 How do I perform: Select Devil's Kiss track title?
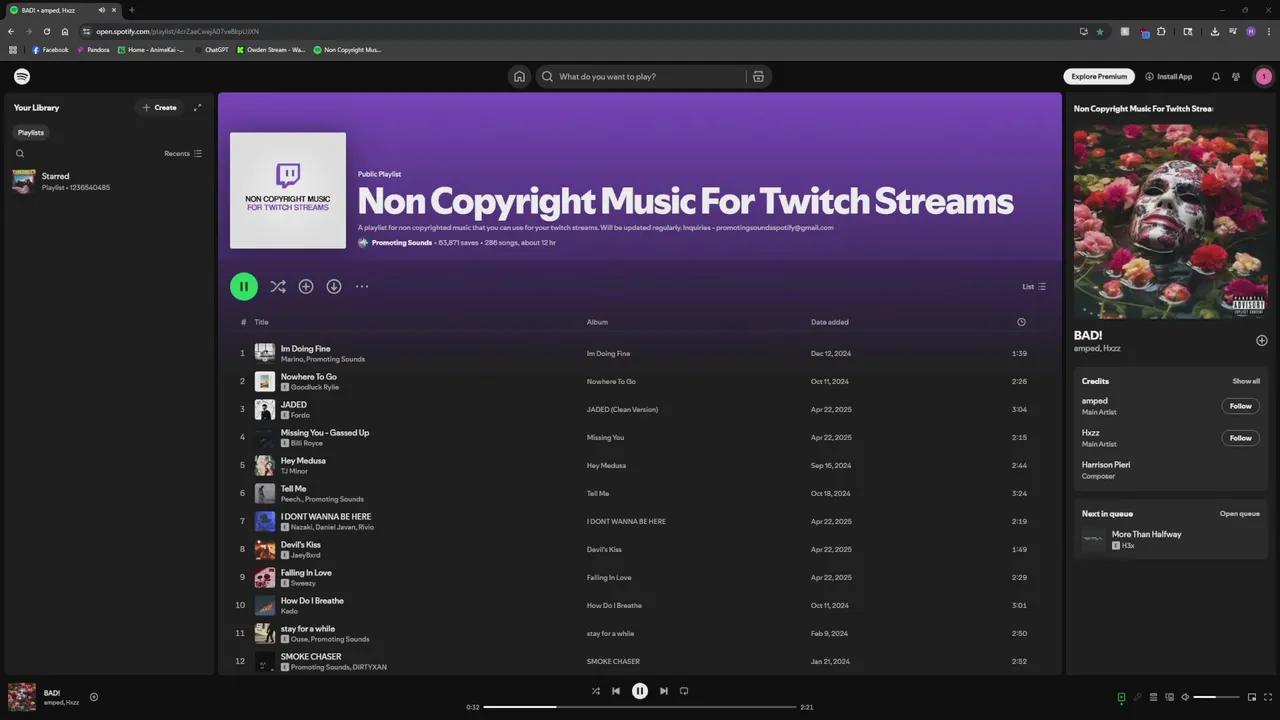[301, 545]
